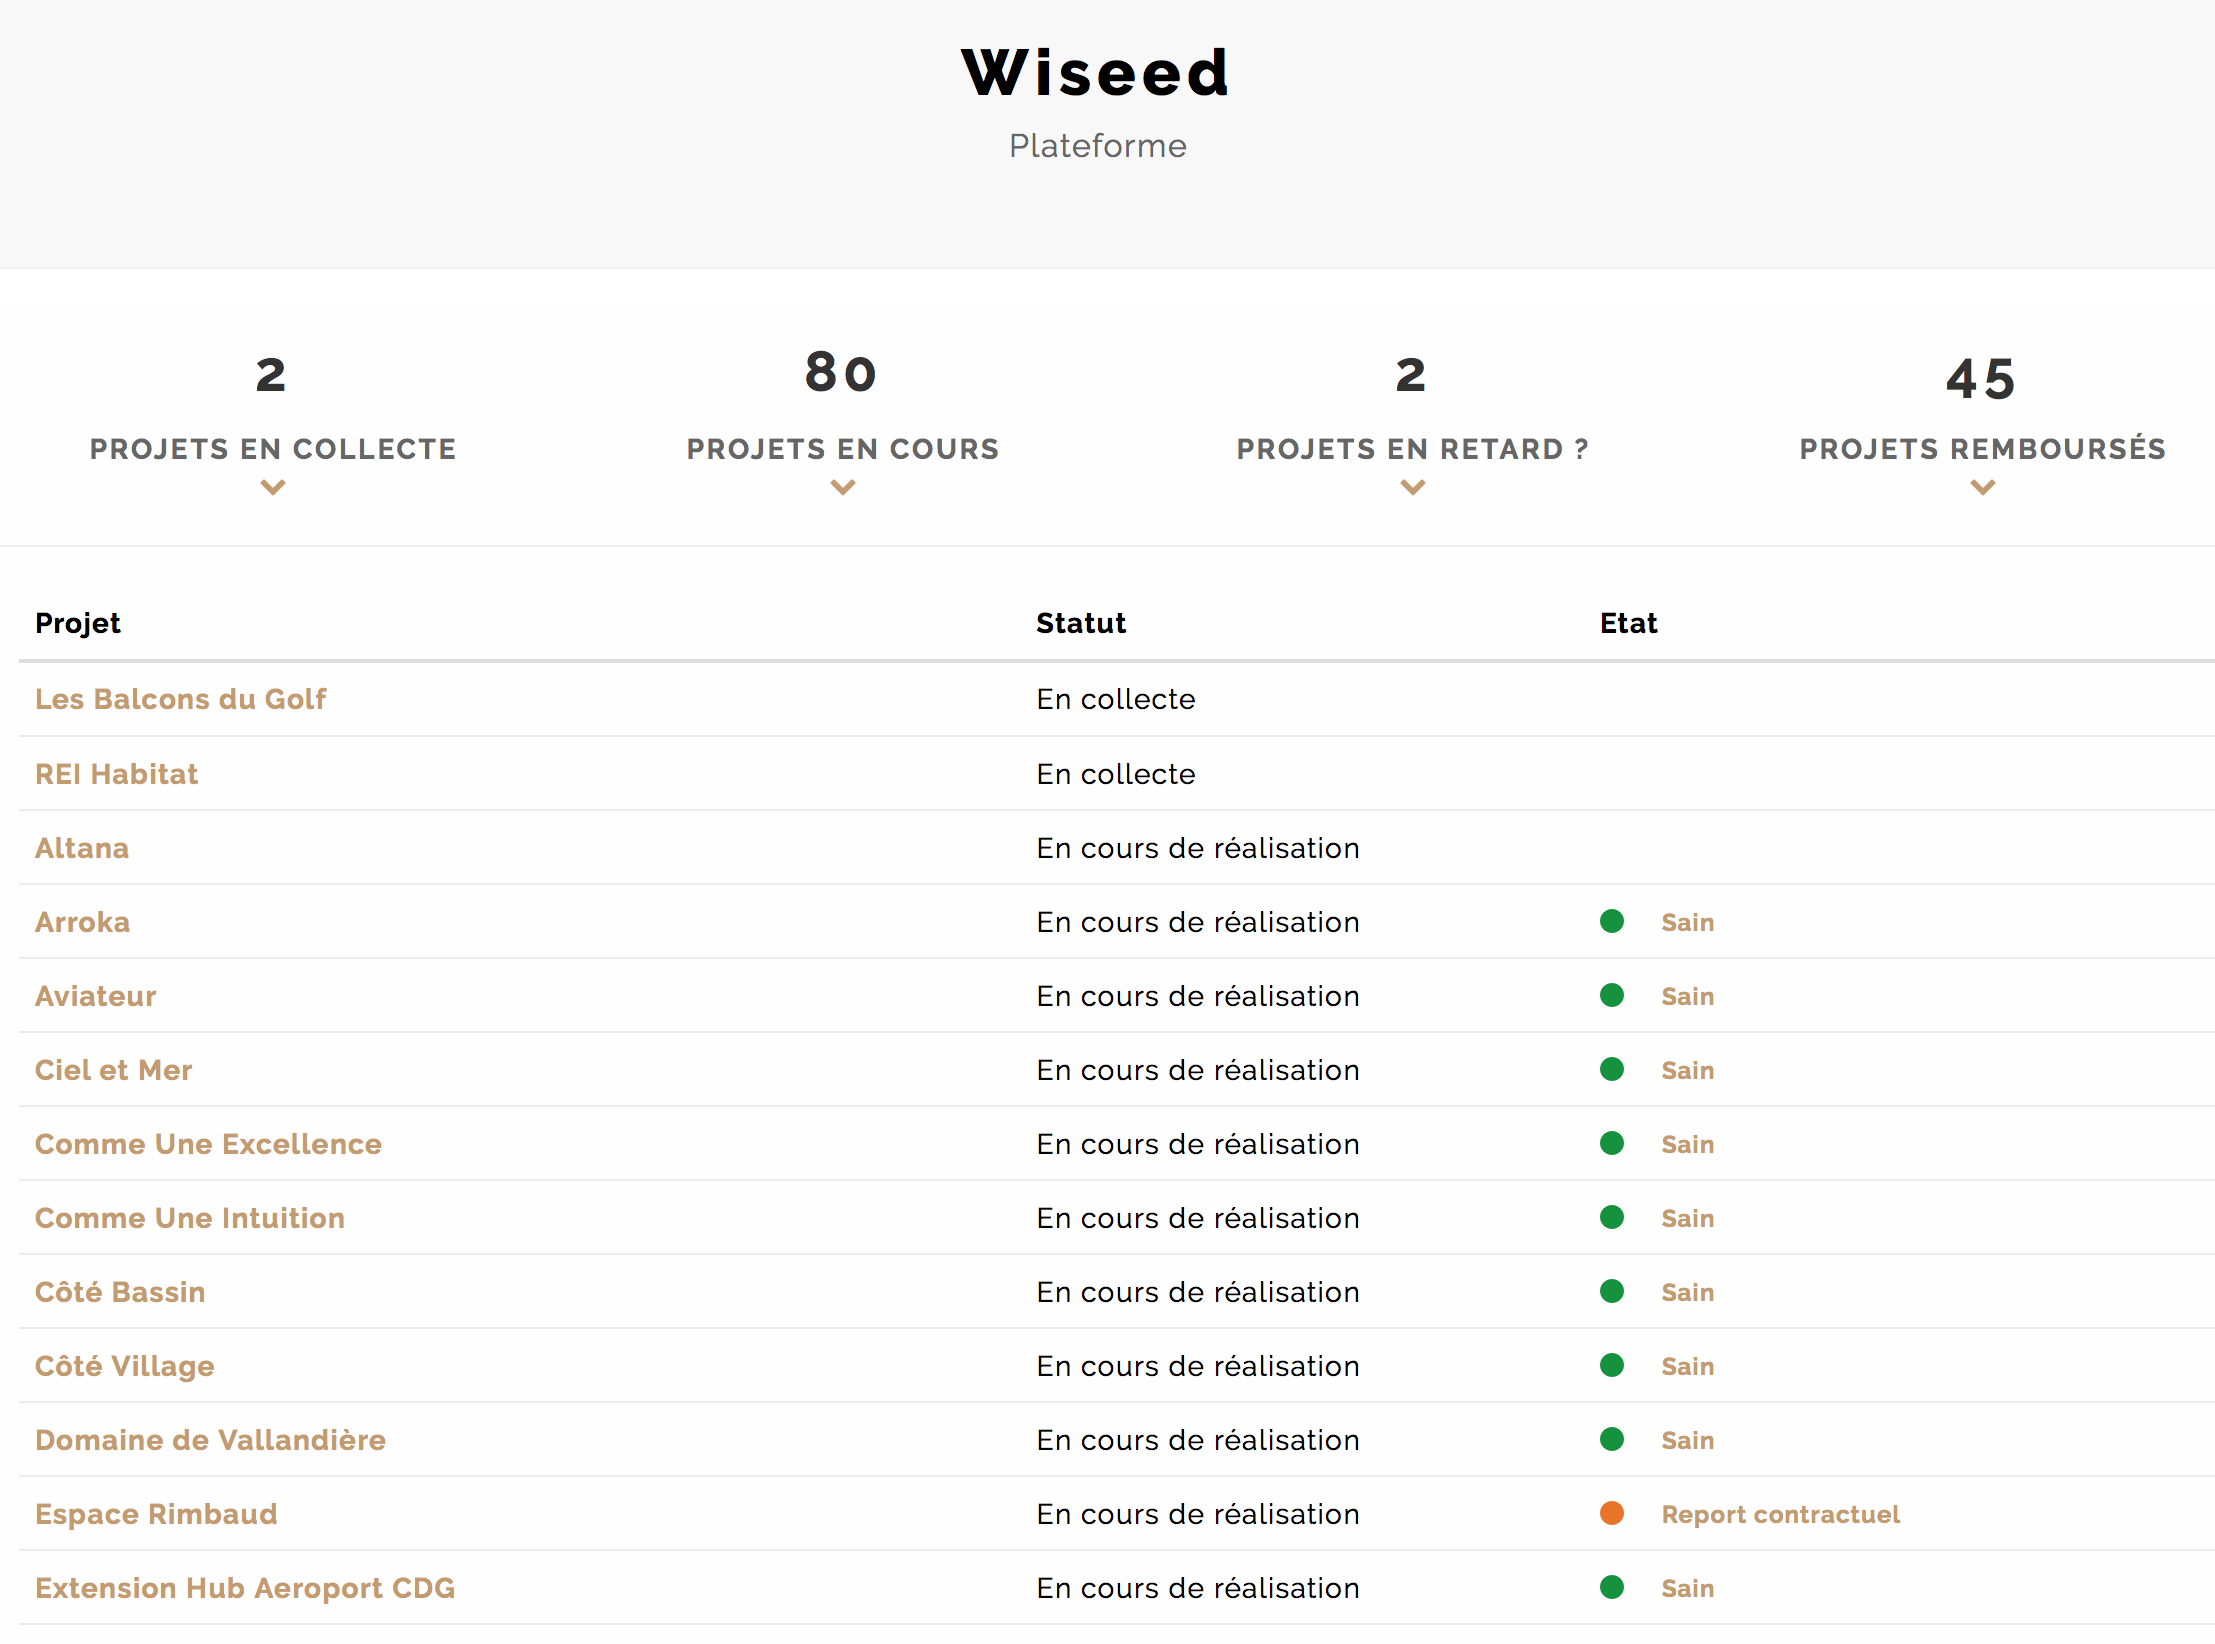Open the REI Habitat project
Image resolution: width=2215 pixels, height=1644 pixels.
[x=116, y=774]
